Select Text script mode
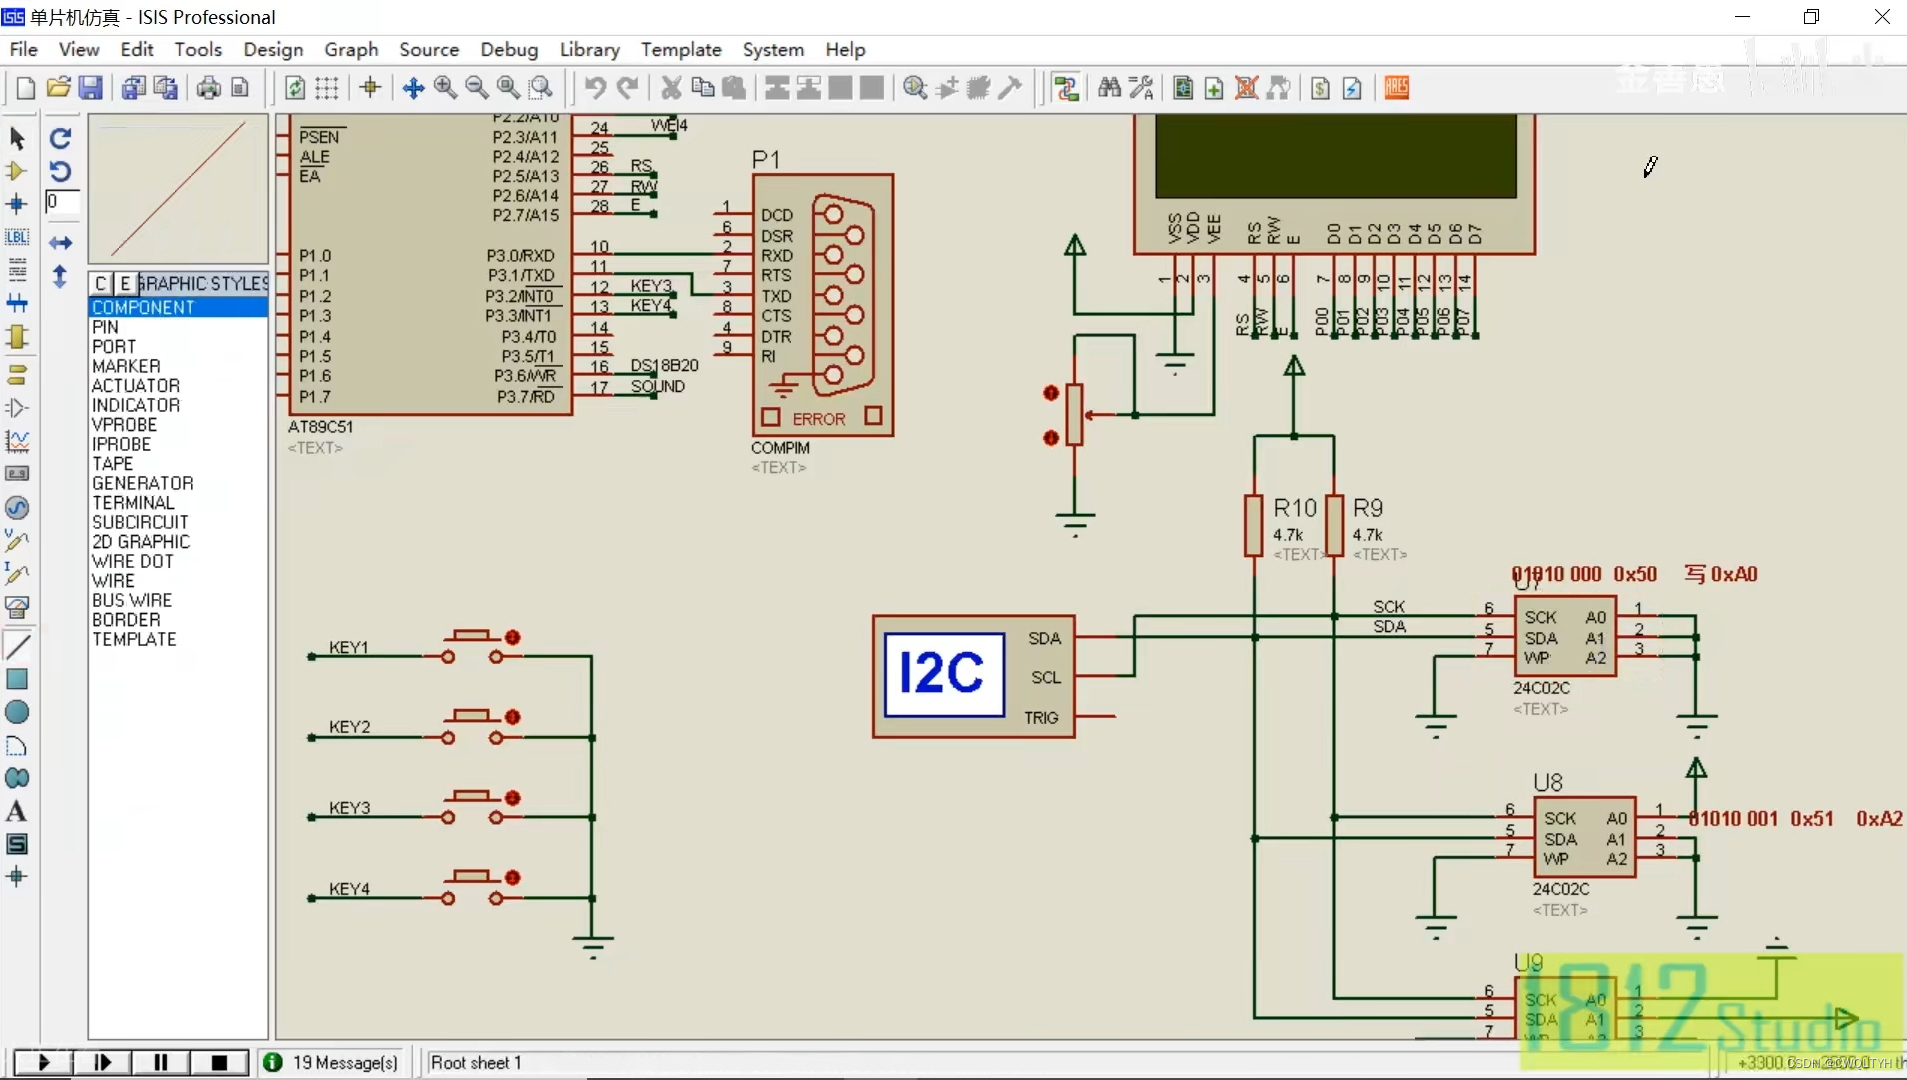The image size is (1907, 1080). click(x=17, y=270)
